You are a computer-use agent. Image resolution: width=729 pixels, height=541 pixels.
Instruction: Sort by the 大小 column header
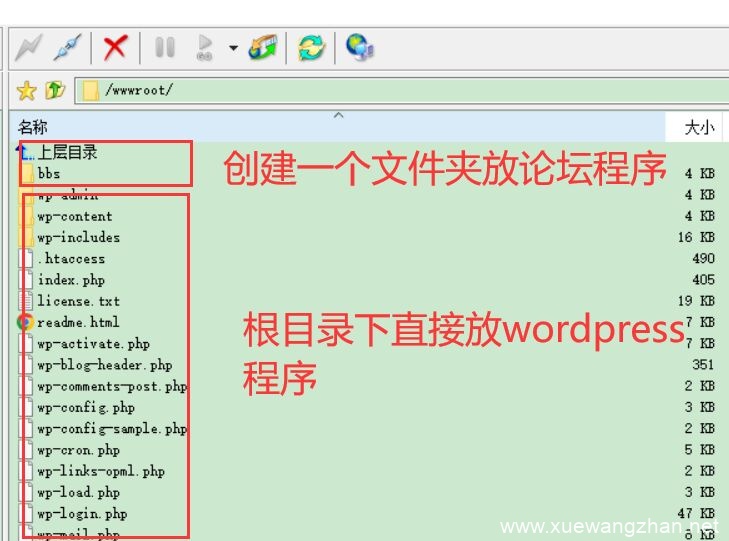pos(698,127)
